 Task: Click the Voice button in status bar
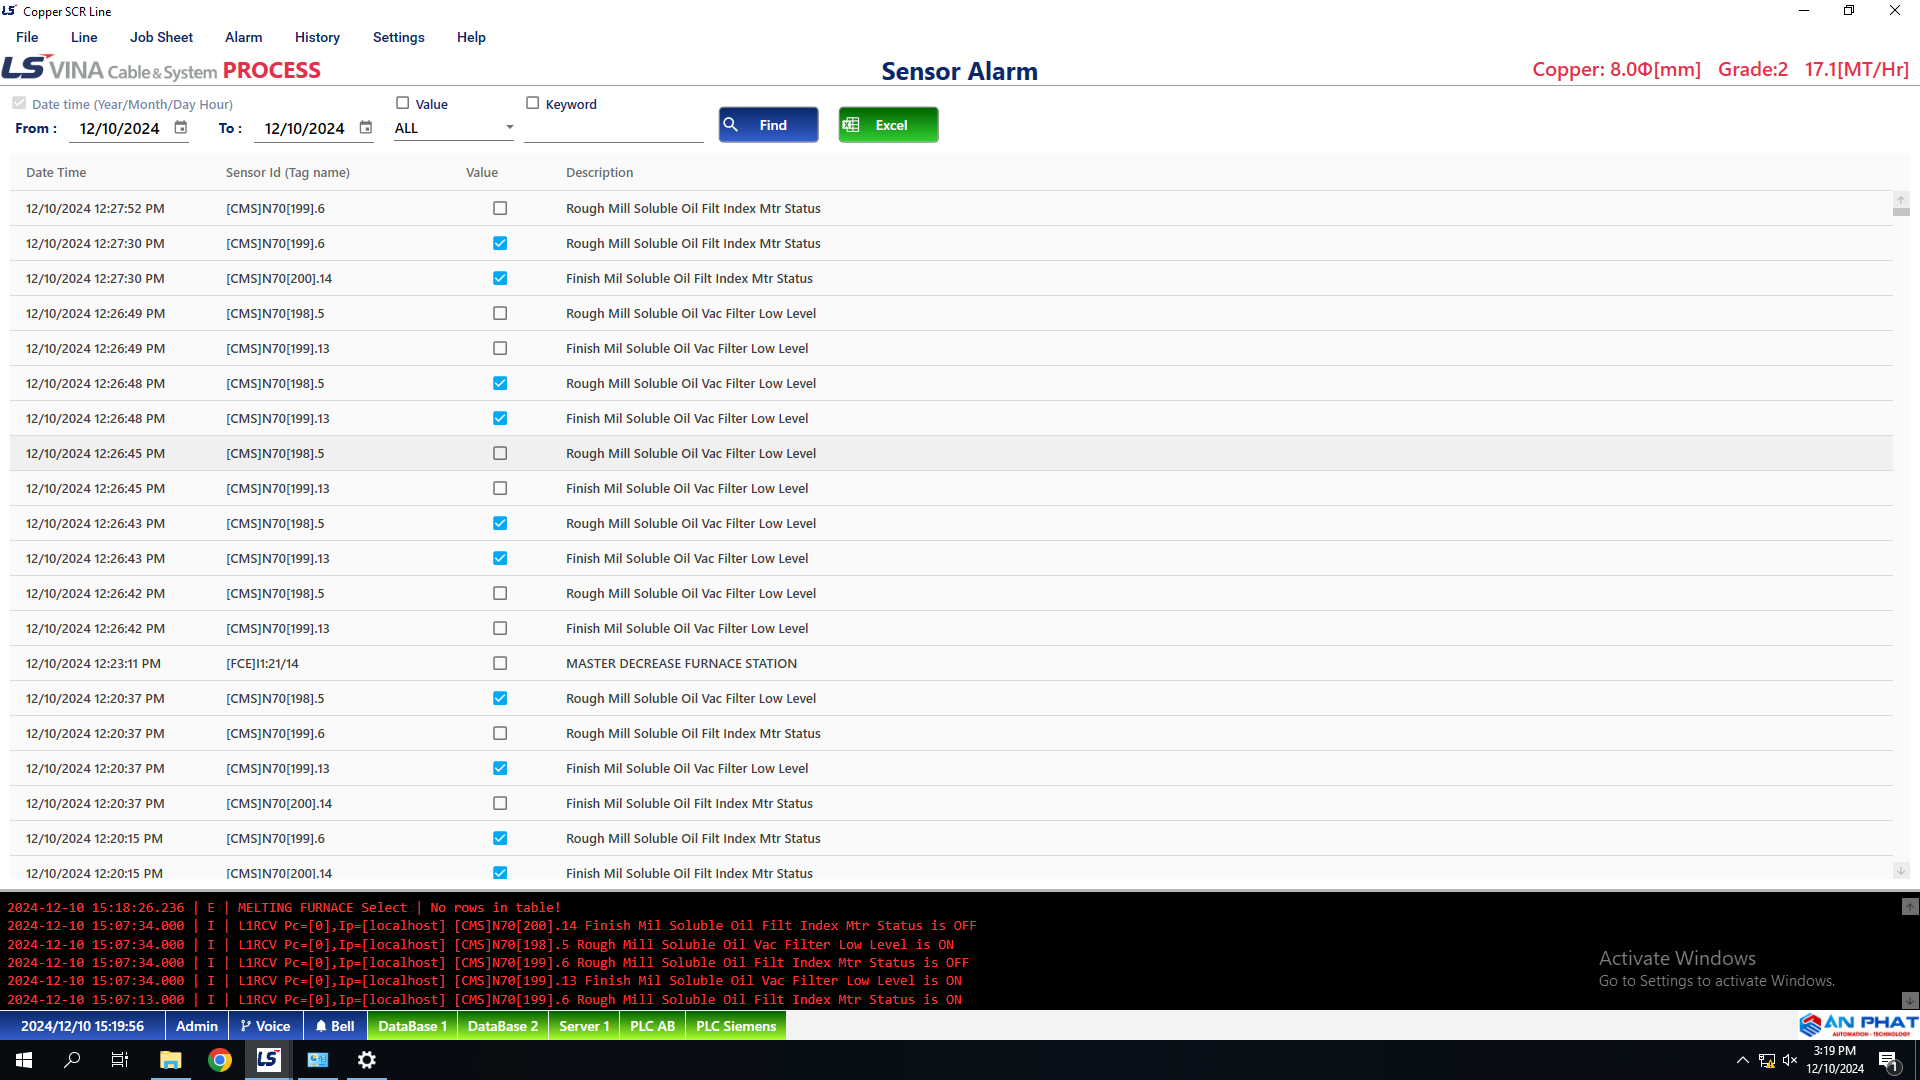[x=265, y=1026]
